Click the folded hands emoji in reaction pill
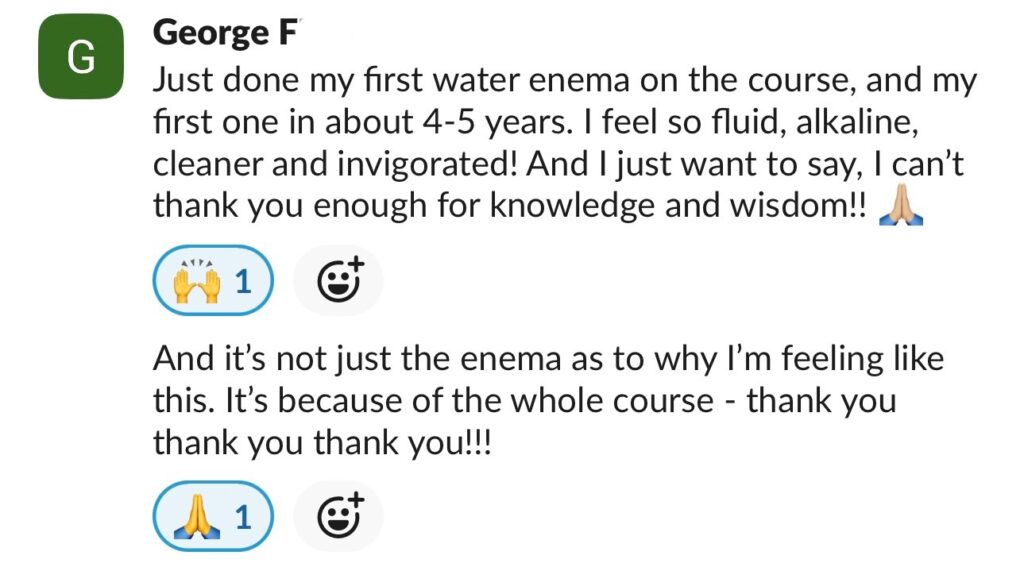This screenshot has height=567, width=1024. point(196,518)
